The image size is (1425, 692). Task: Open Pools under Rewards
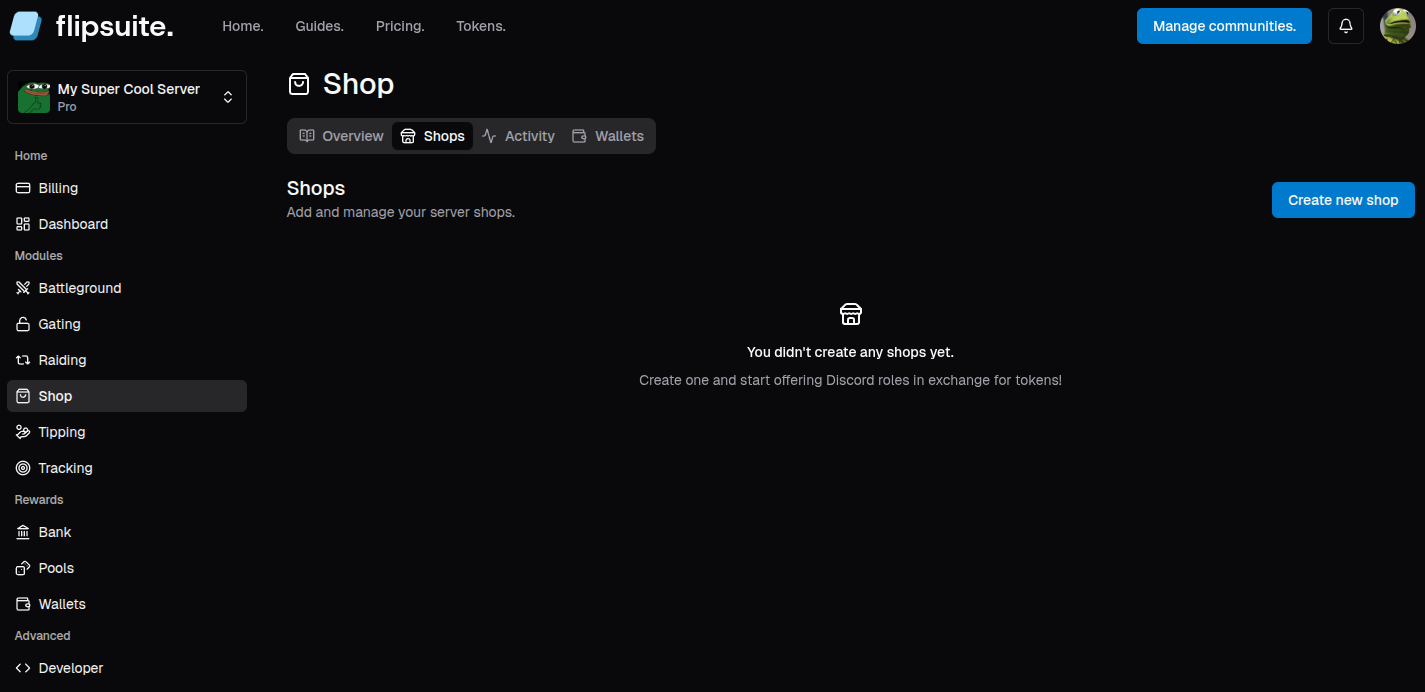coord(127,568)
